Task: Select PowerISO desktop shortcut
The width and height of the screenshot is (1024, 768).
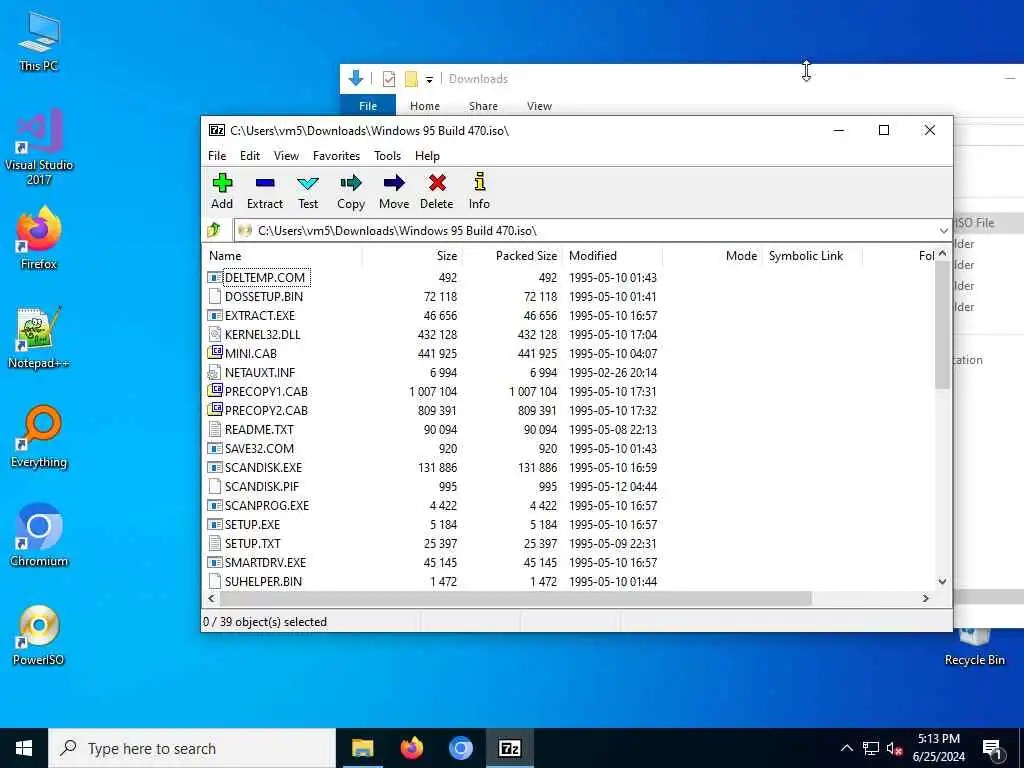Action: [39, 635]
